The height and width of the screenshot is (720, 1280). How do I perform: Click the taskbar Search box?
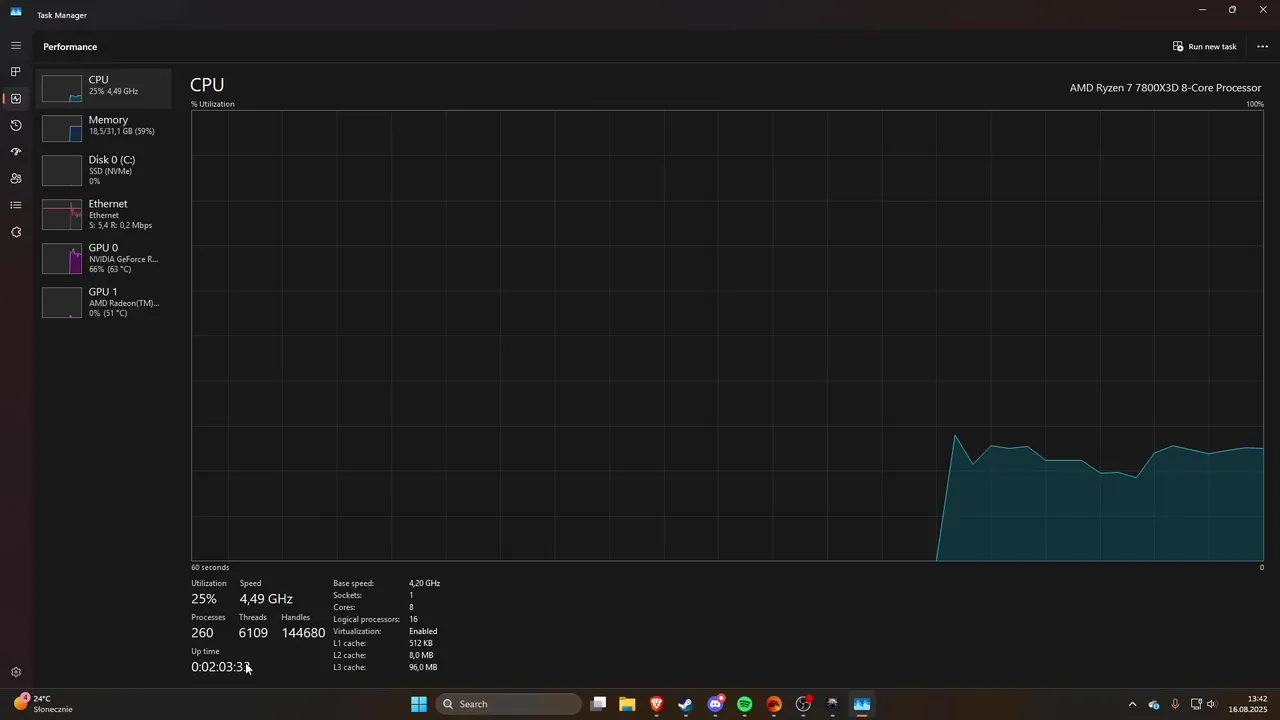[x=509, y=704]
